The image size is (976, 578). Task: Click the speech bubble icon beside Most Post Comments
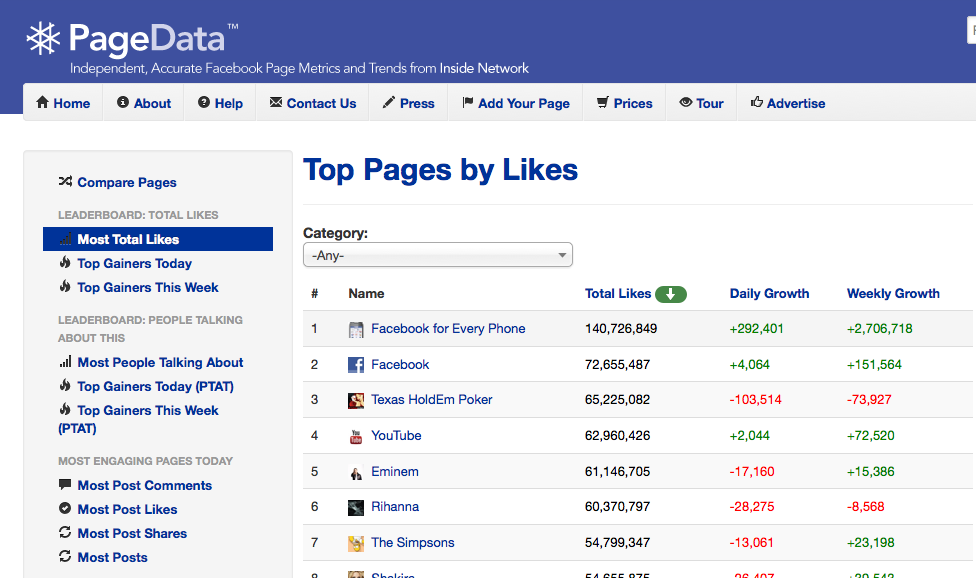pos(65,484)
